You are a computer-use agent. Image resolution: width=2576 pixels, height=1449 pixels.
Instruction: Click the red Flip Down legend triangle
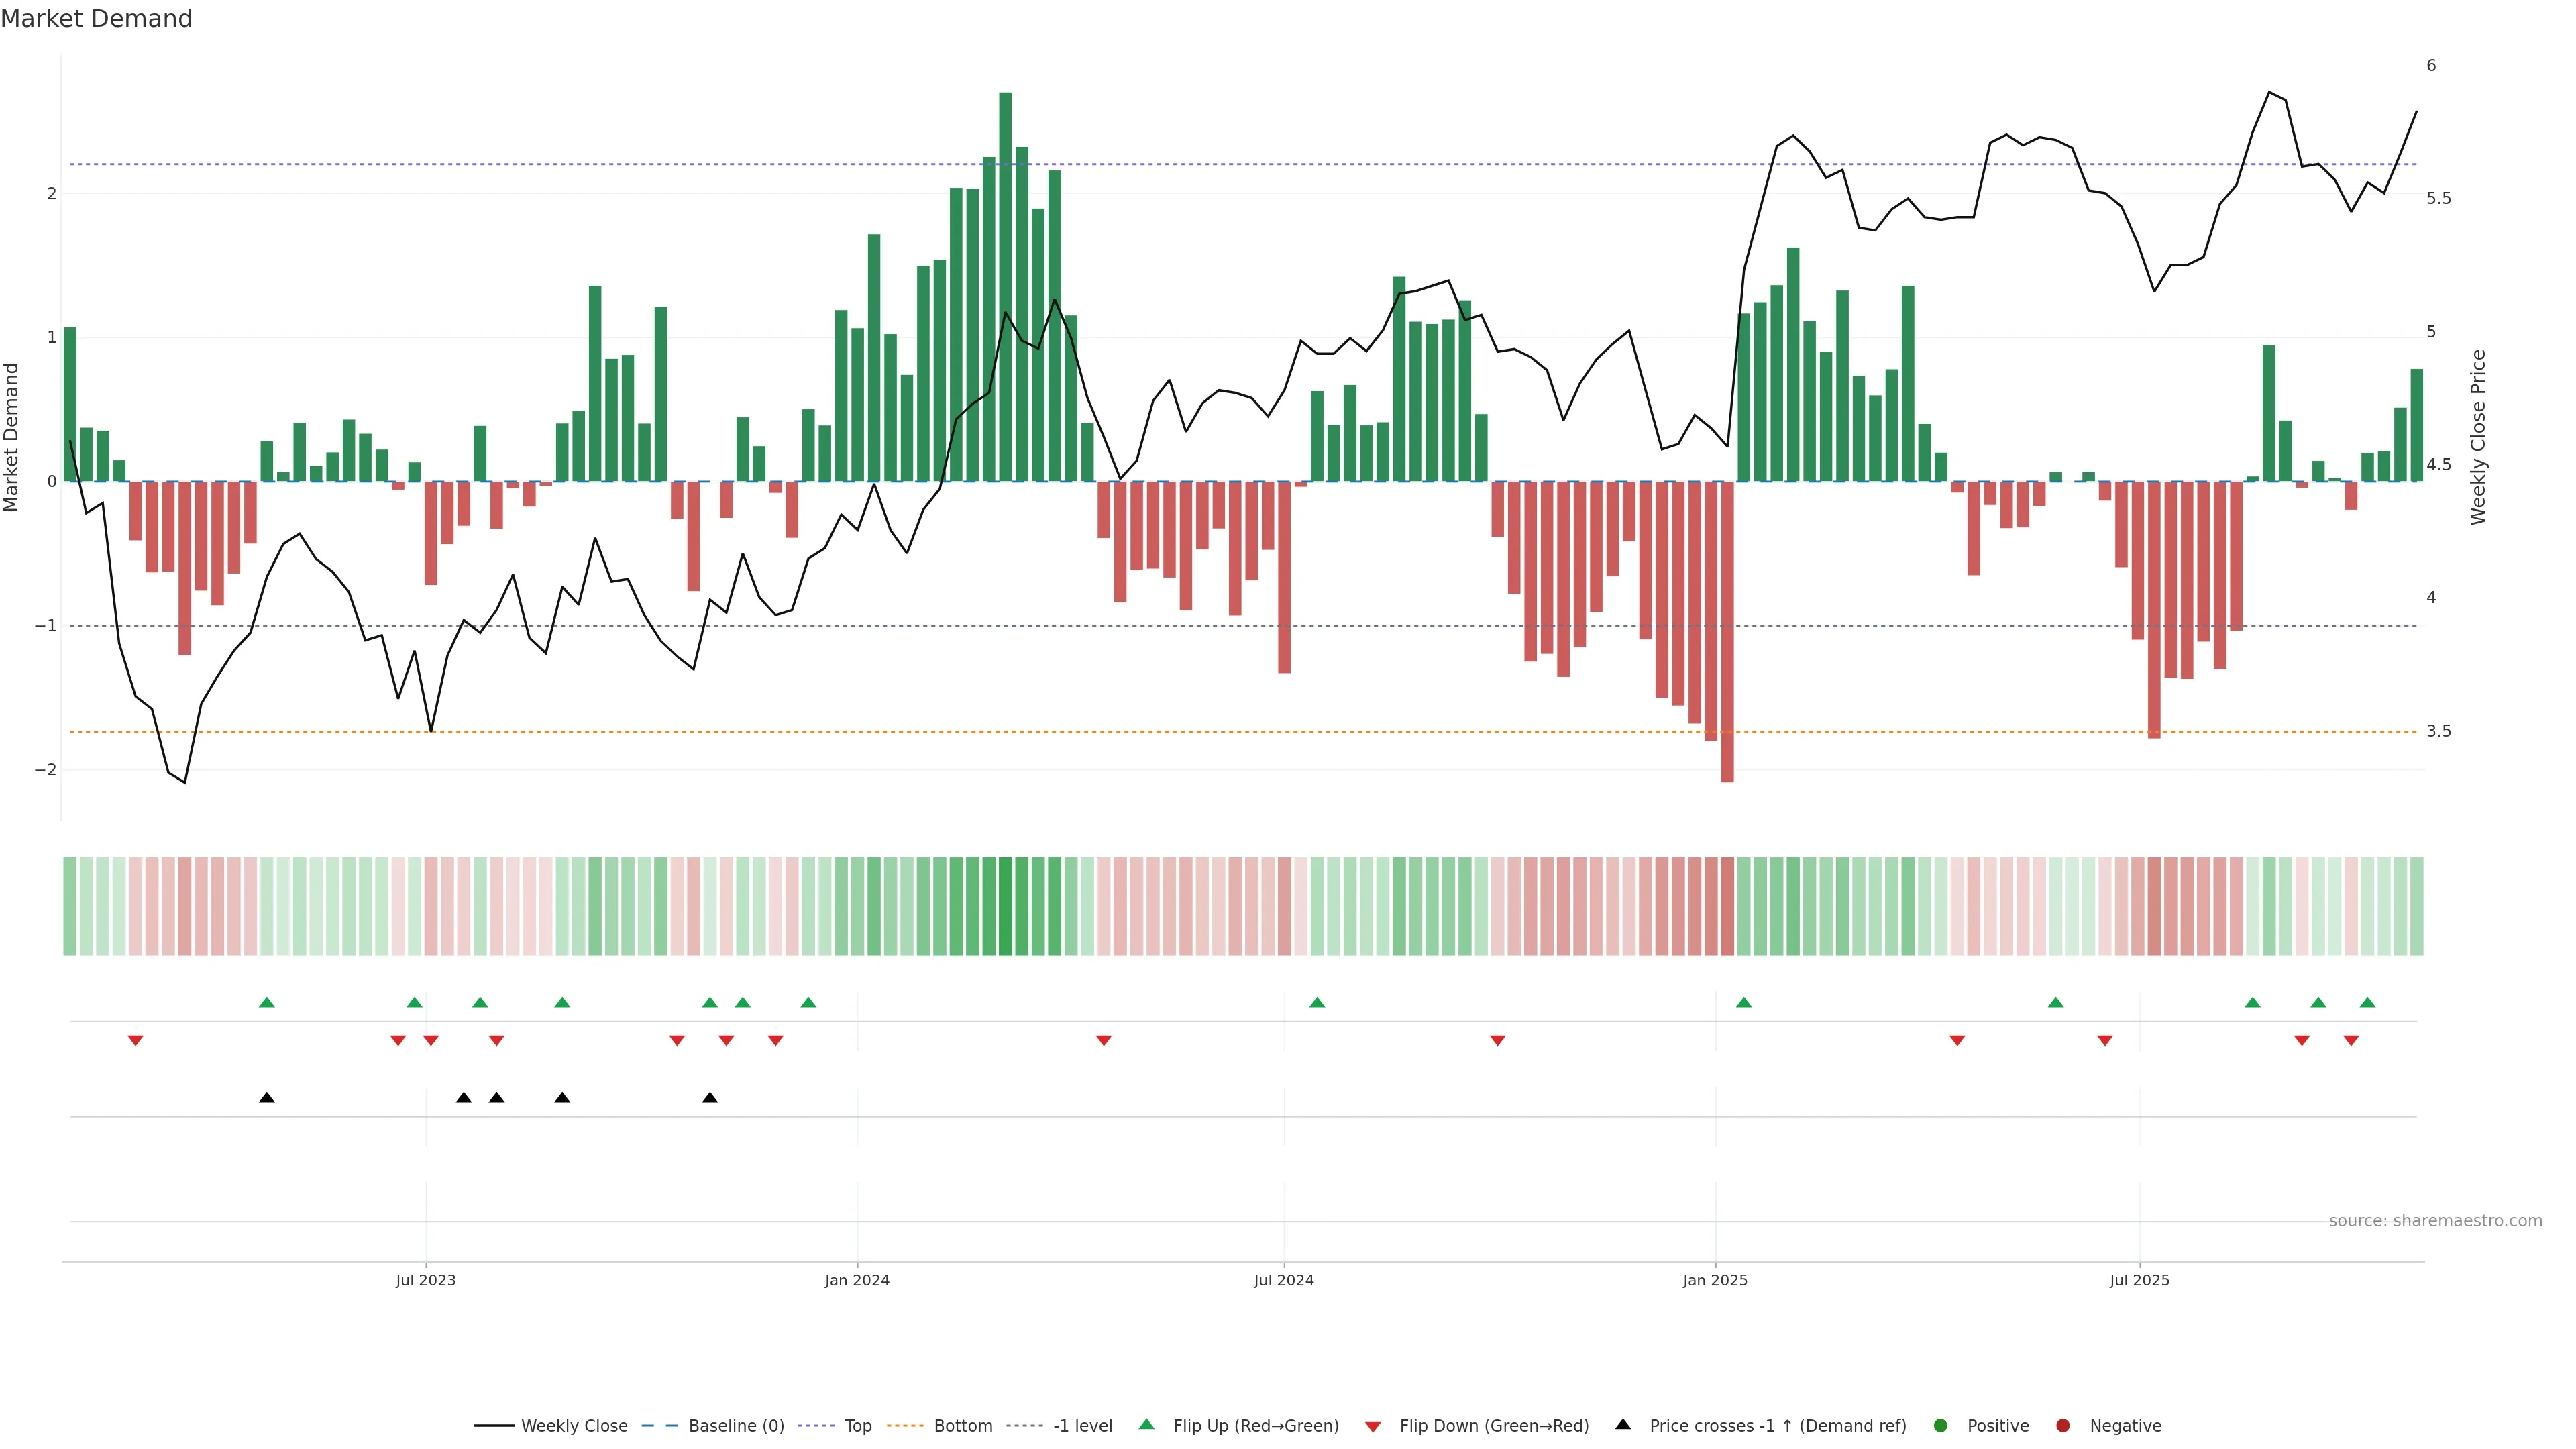pyautogui.click(x=1373, y=1426)
